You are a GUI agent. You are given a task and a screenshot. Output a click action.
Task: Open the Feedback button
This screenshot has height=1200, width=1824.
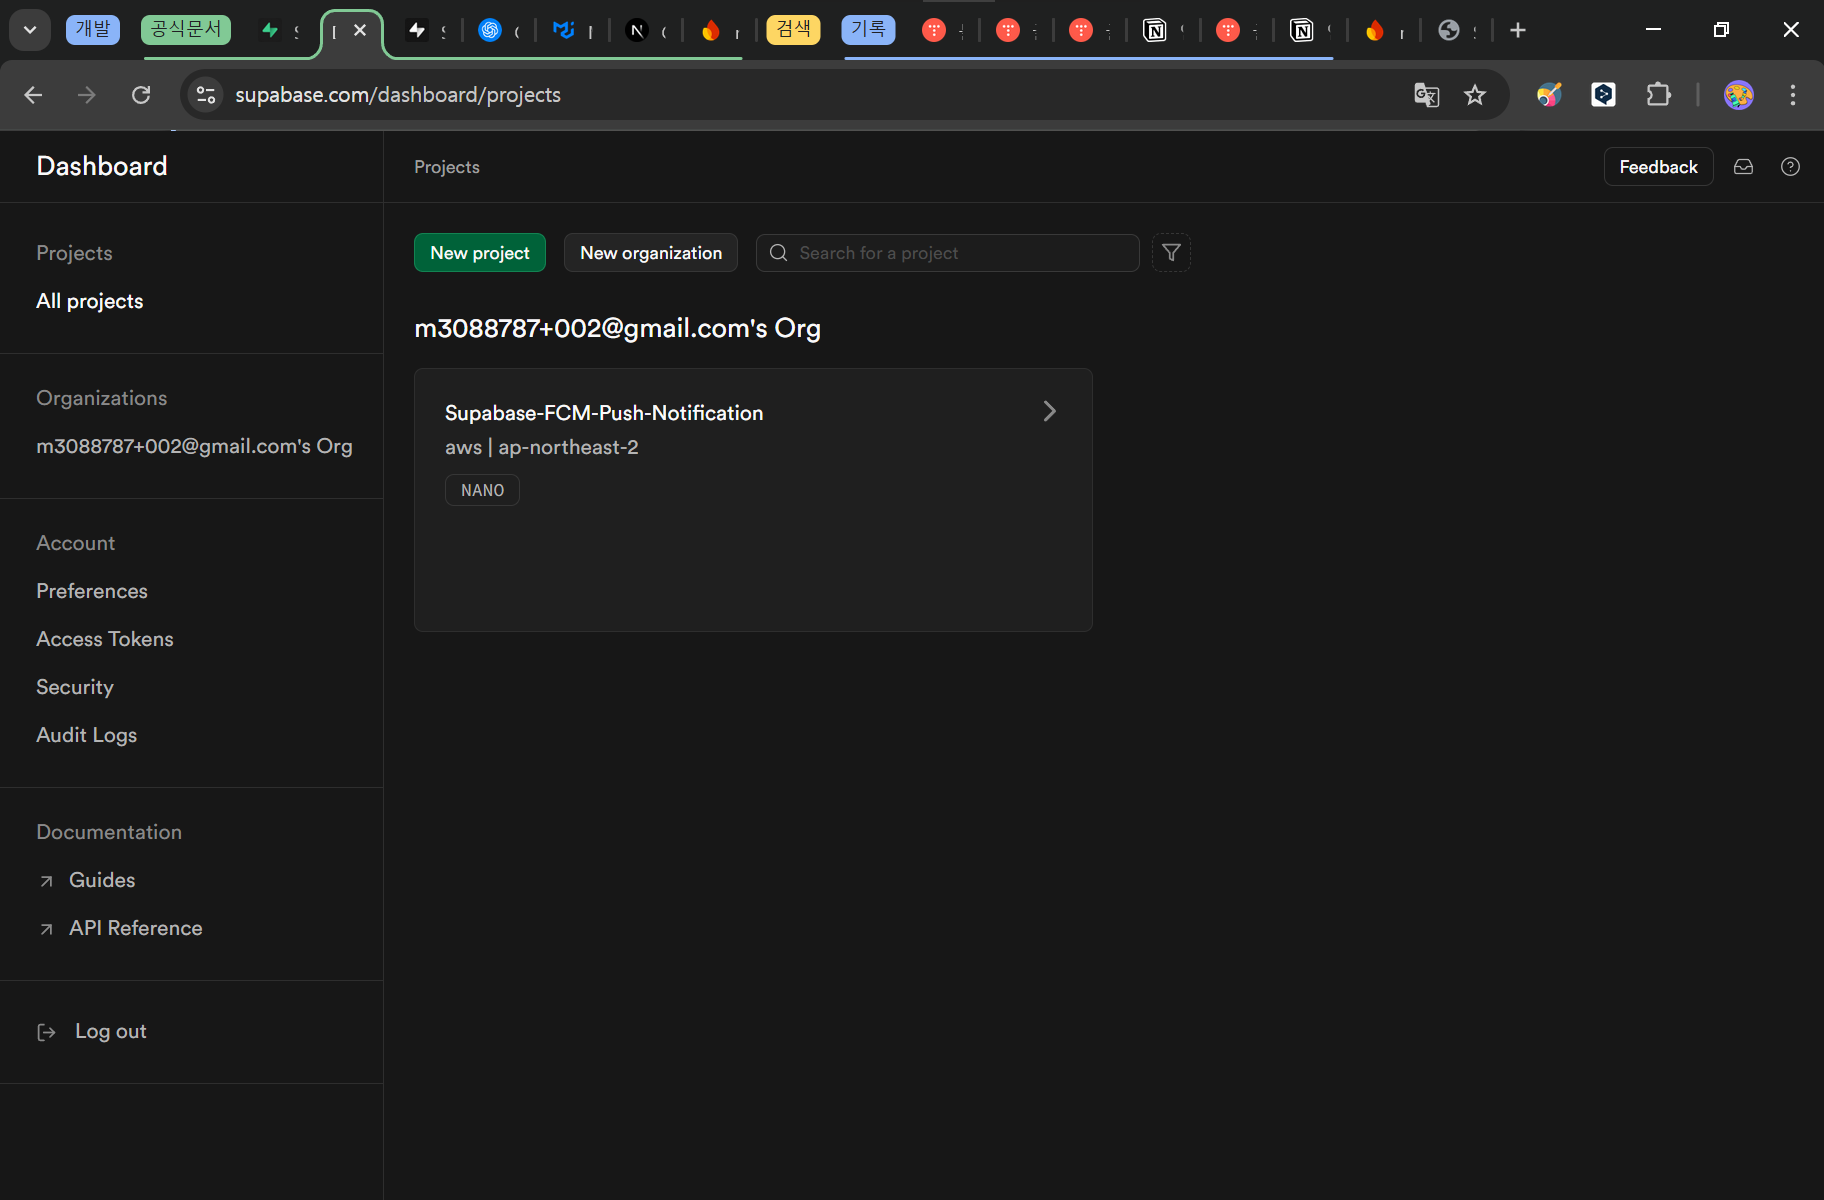[x=1659, y=167]
